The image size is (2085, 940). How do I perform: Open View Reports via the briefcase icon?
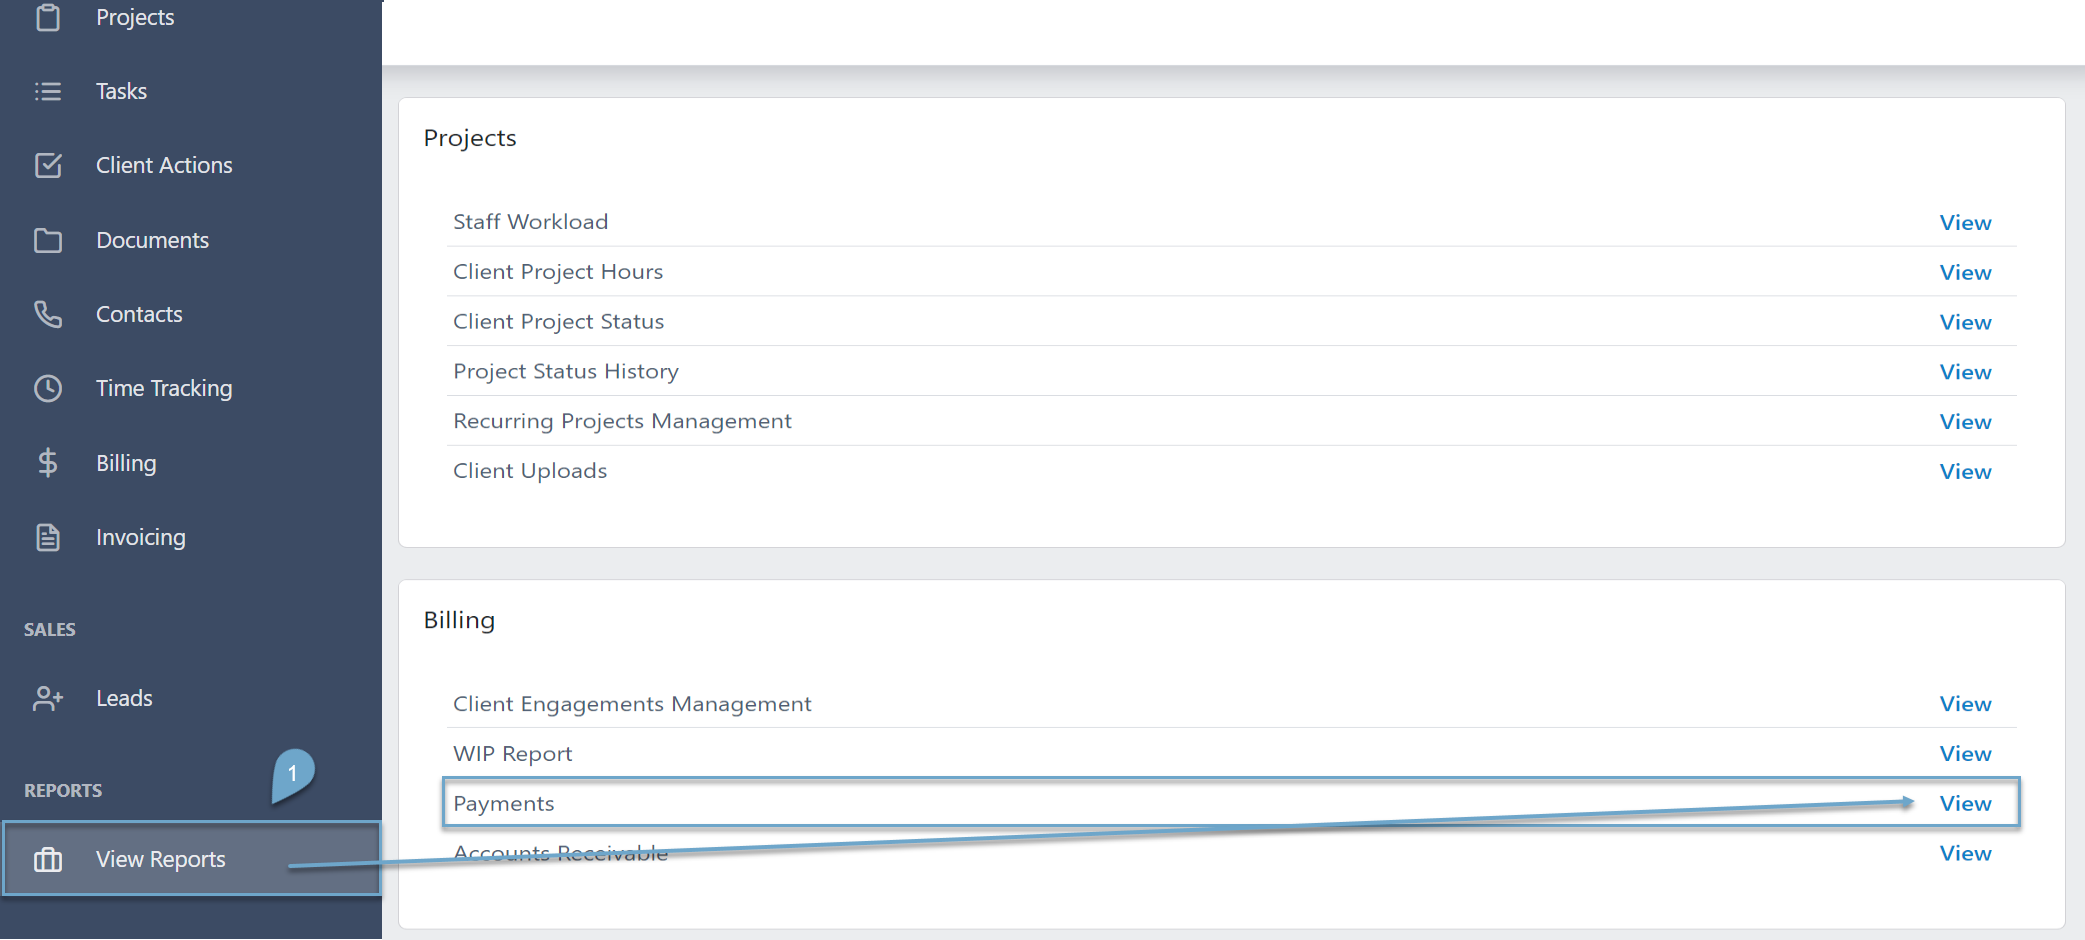48,858
